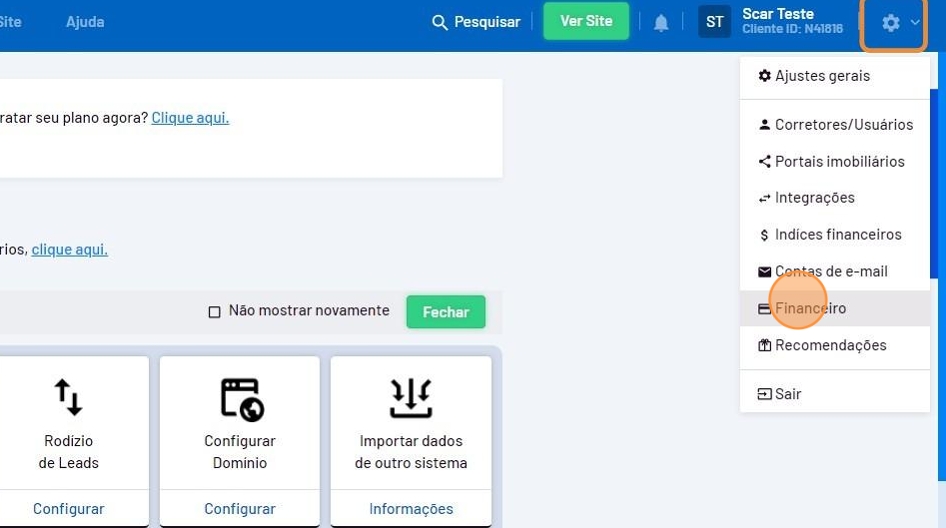Open Recomendações menu entry
This screenshot has height=528, width=946.
tap(829, 346)
